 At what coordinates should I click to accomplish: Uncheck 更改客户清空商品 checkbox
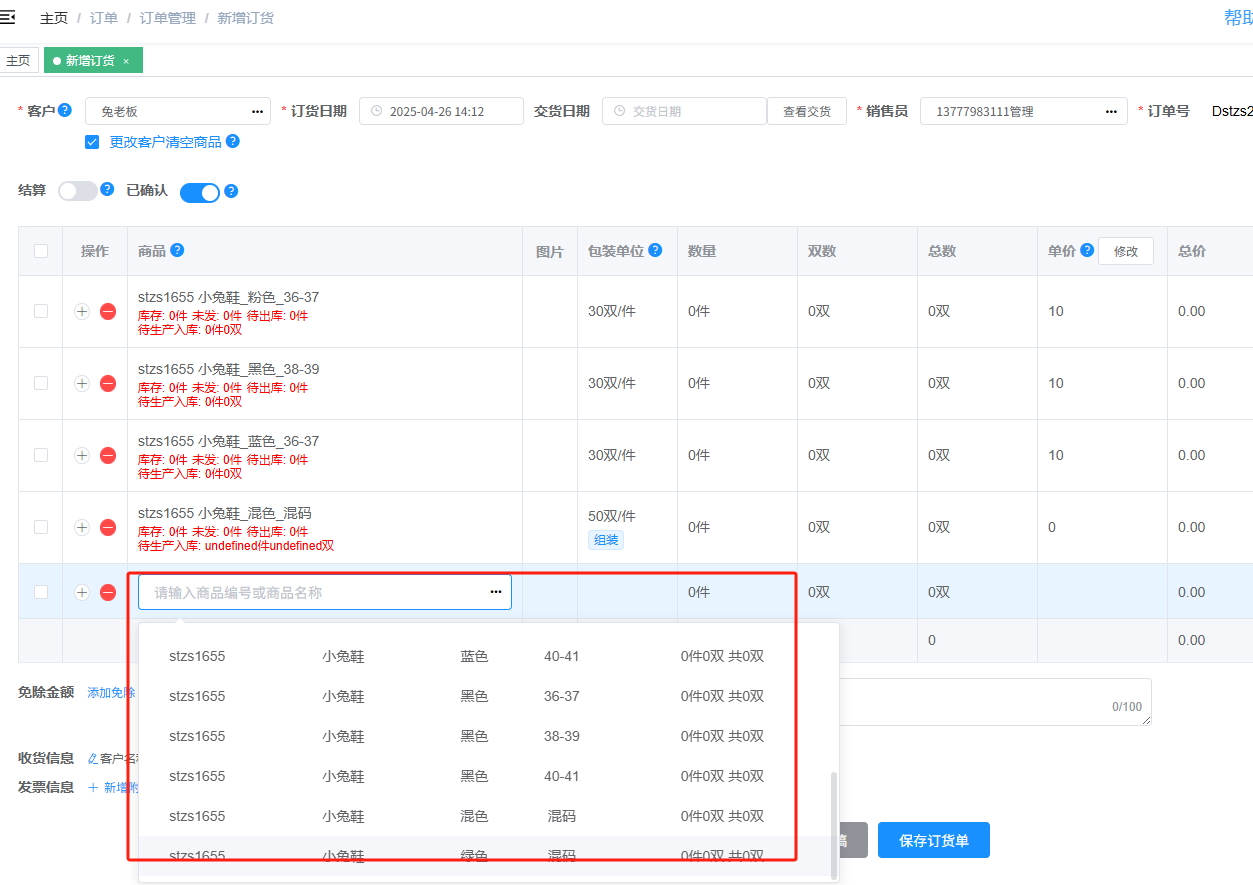[x=92, y=142]
